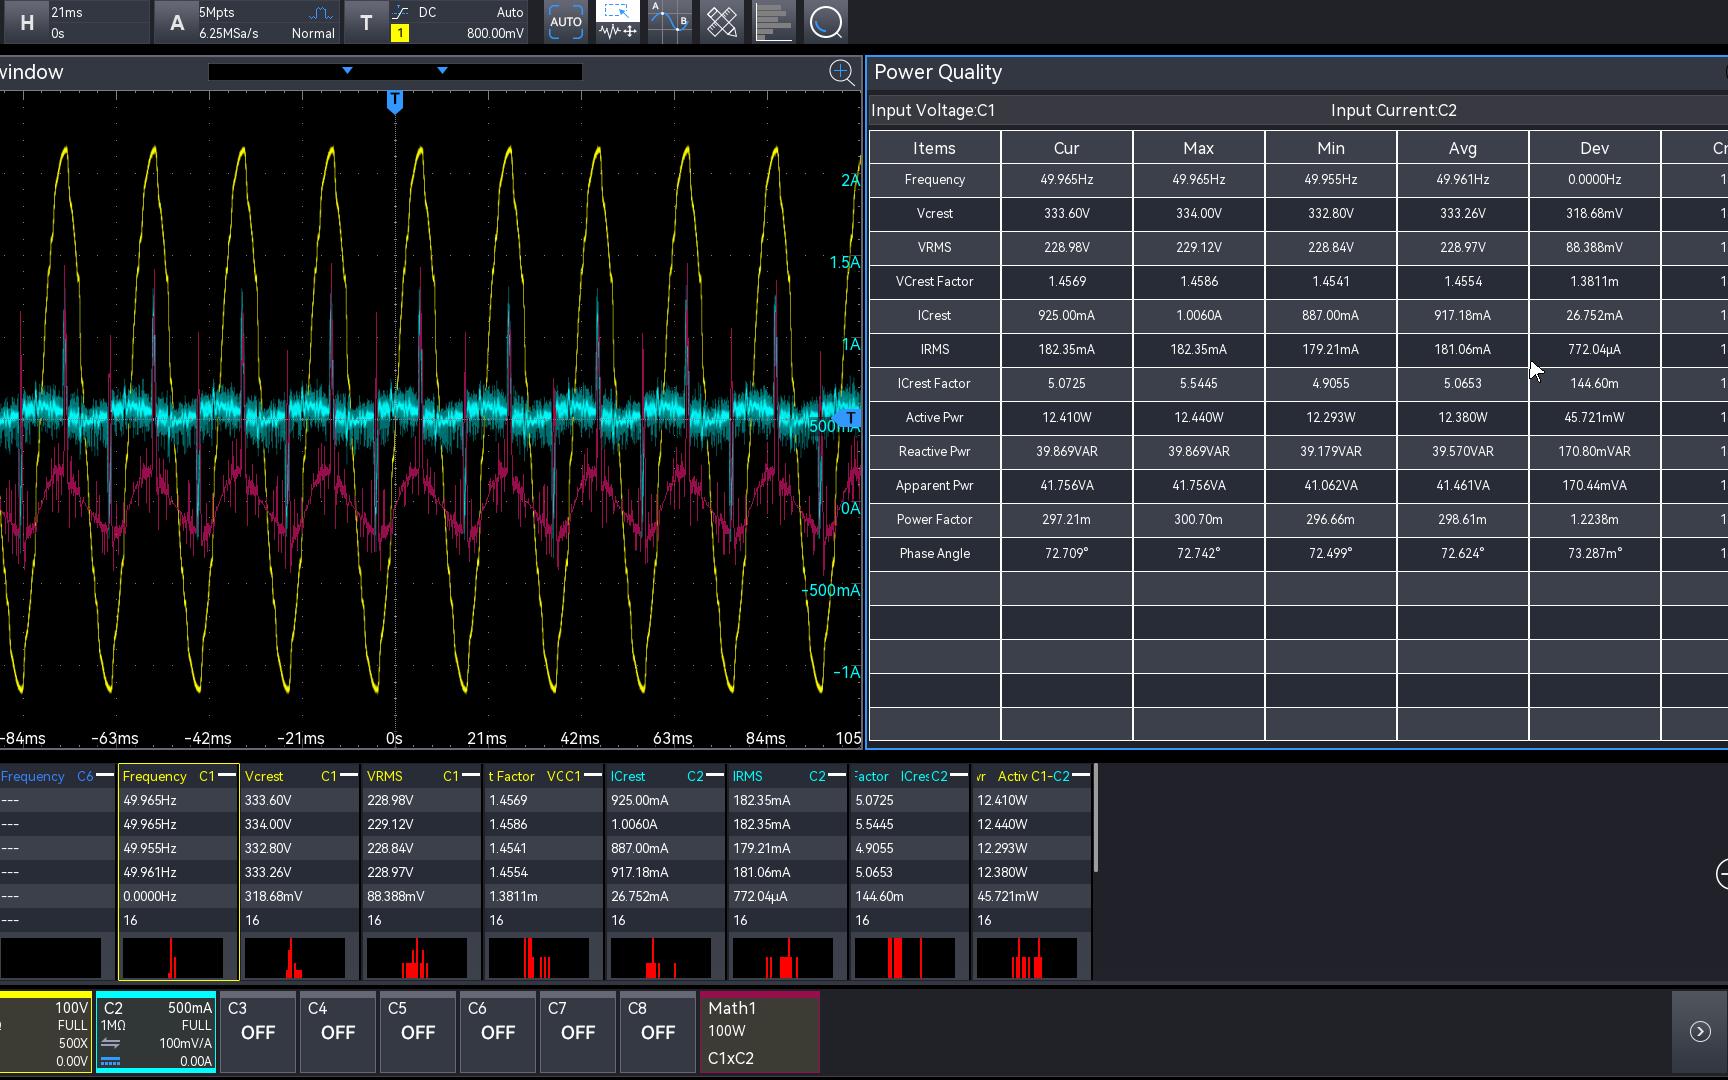
Task: Toggle channel C4 on
Action: point(337,1032)
